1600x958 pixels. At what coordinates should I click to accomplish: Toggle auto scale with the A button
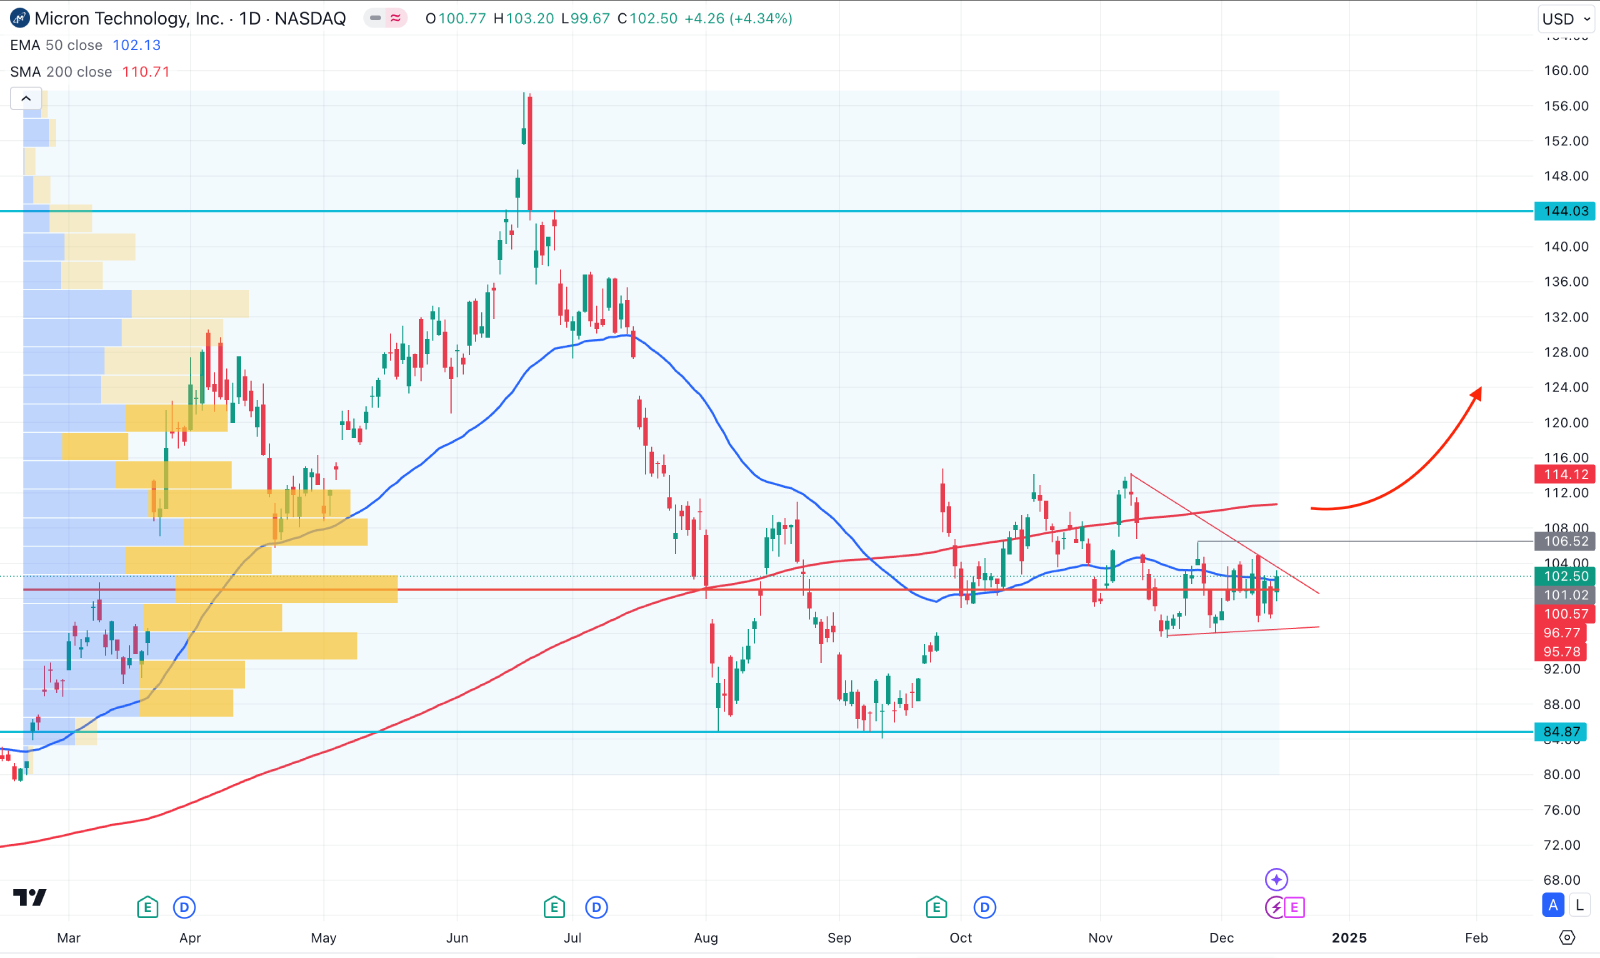(x=1553, y=905)
